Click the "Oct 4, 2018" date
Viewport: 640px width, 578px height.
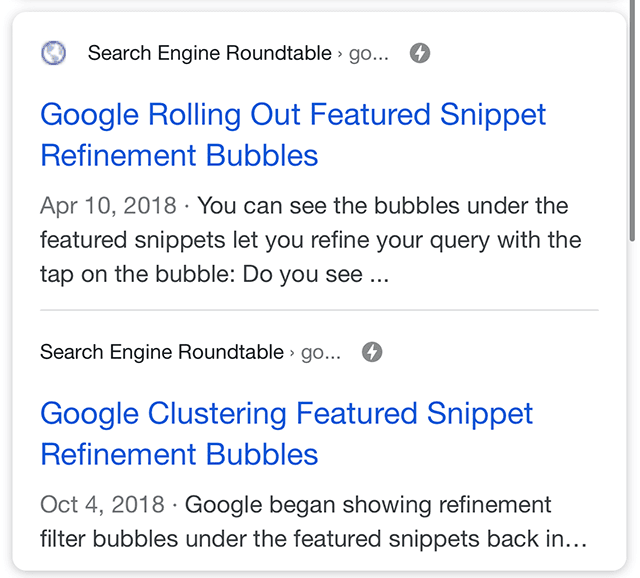click(101, 505)
